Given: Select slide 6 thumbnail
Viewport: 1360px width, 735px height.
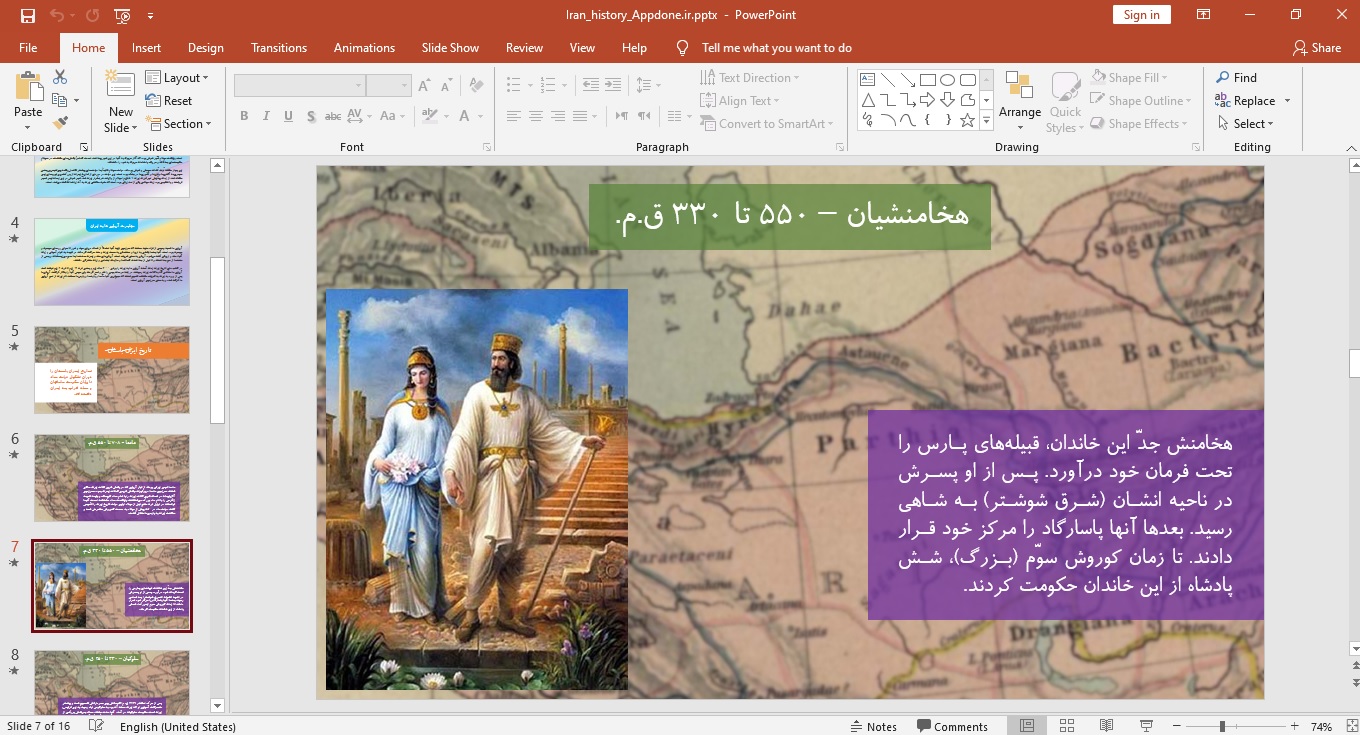Looking at the screenshot, I should [x=112, y=478].
